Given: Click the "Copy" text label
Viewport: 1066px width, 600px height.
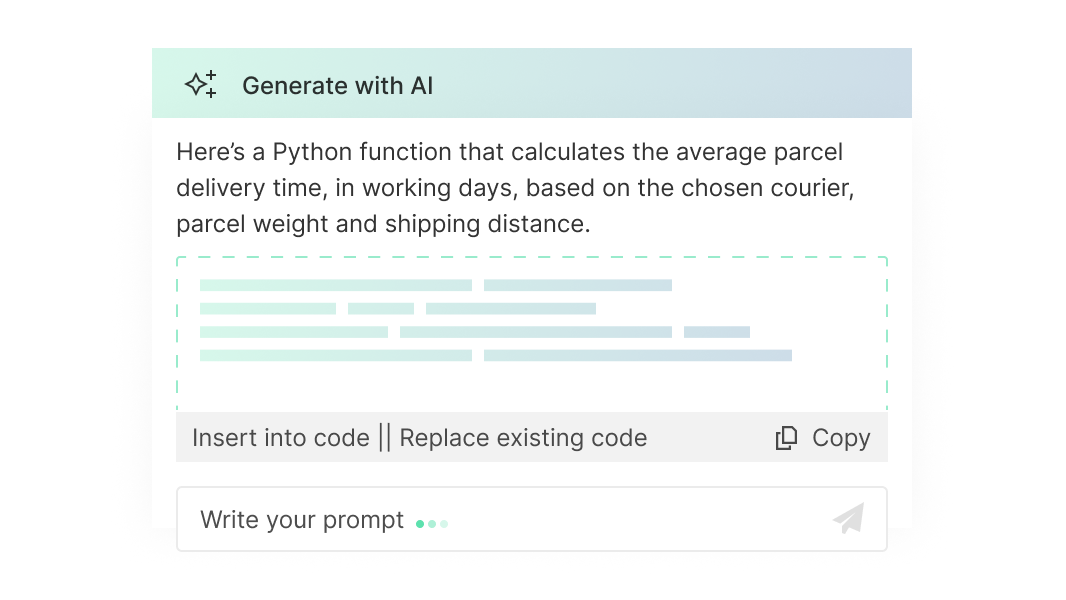Looking at the screenshot, I should [x=841, y=438].
